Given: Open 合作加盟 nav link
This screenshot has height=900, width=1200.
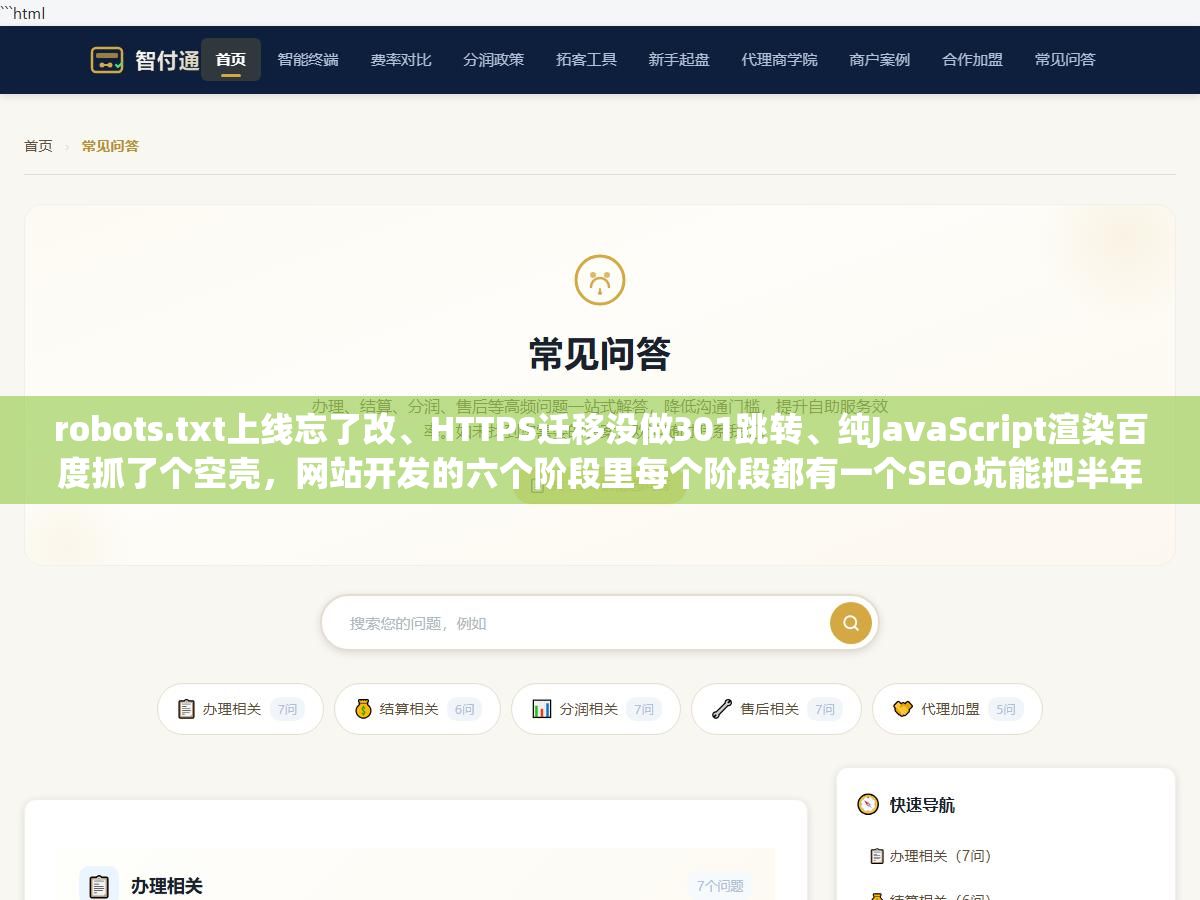Looking at the screenshot, I should 973,60.
